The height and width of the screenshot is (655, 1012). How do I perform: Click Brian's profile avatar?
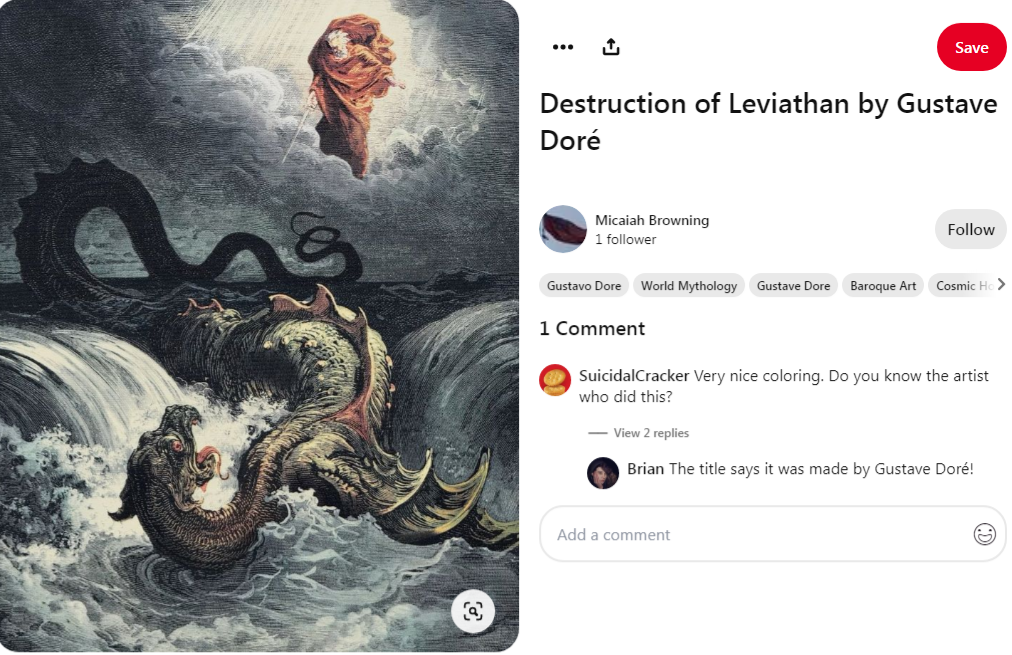pyautogui.click(x=603, y=473)
